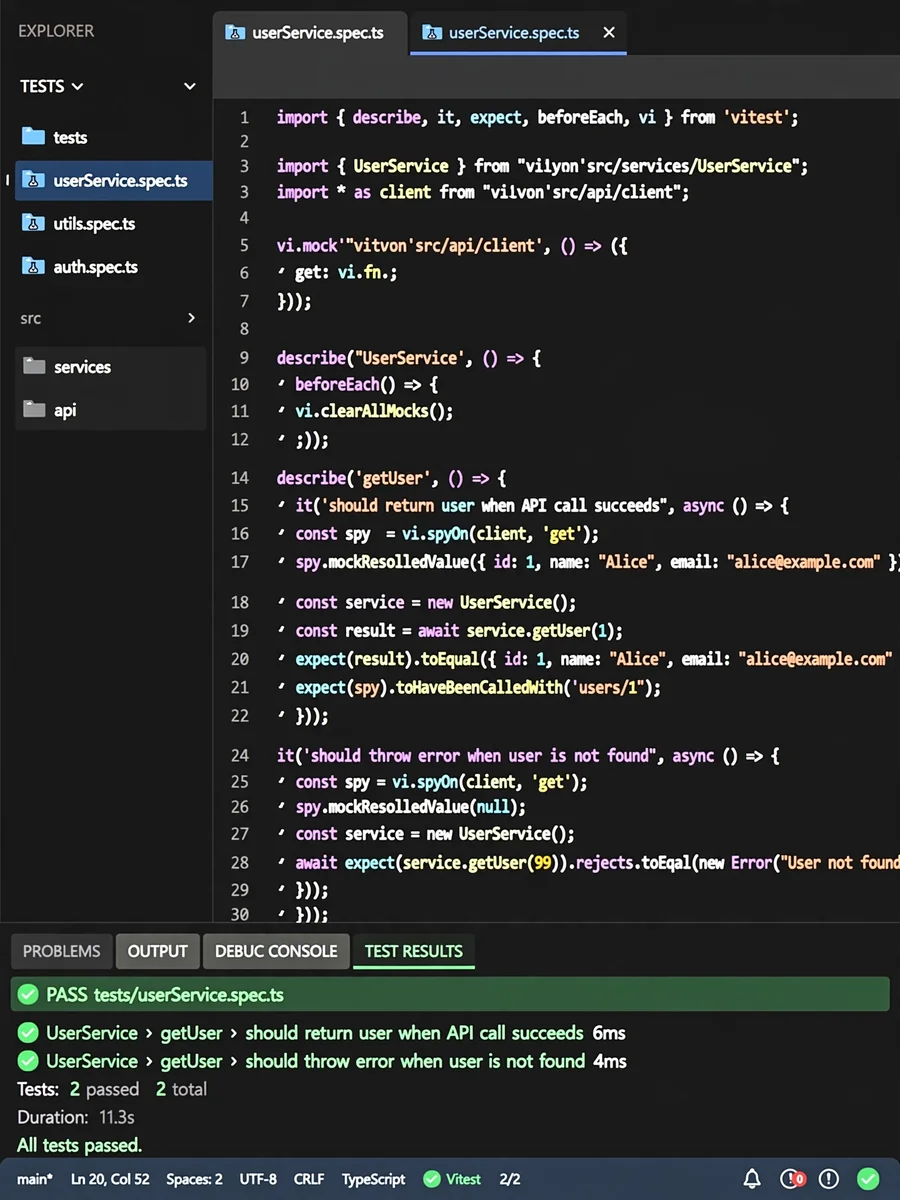Click toHaveBeenCalledWith('users/1') on line 21
Screen dimensions: 900x1200
(530, 687)
